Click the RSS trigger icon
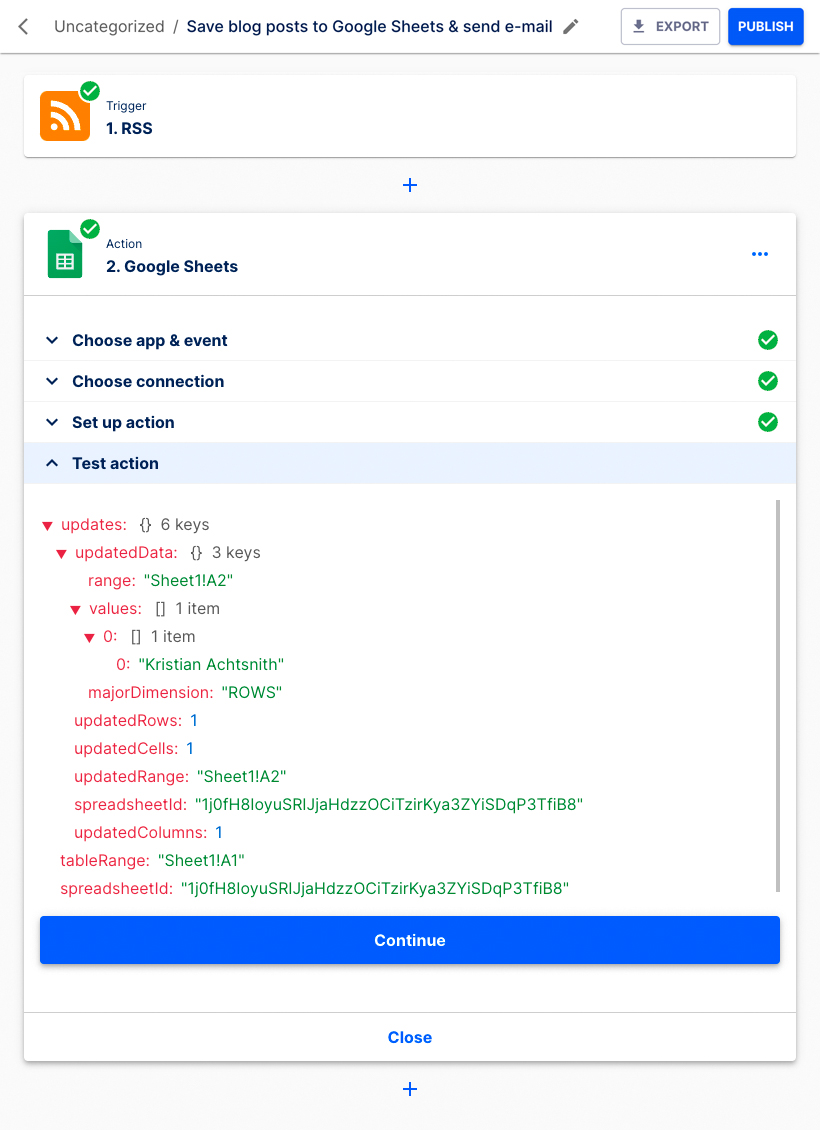 [x=64, y=115]
